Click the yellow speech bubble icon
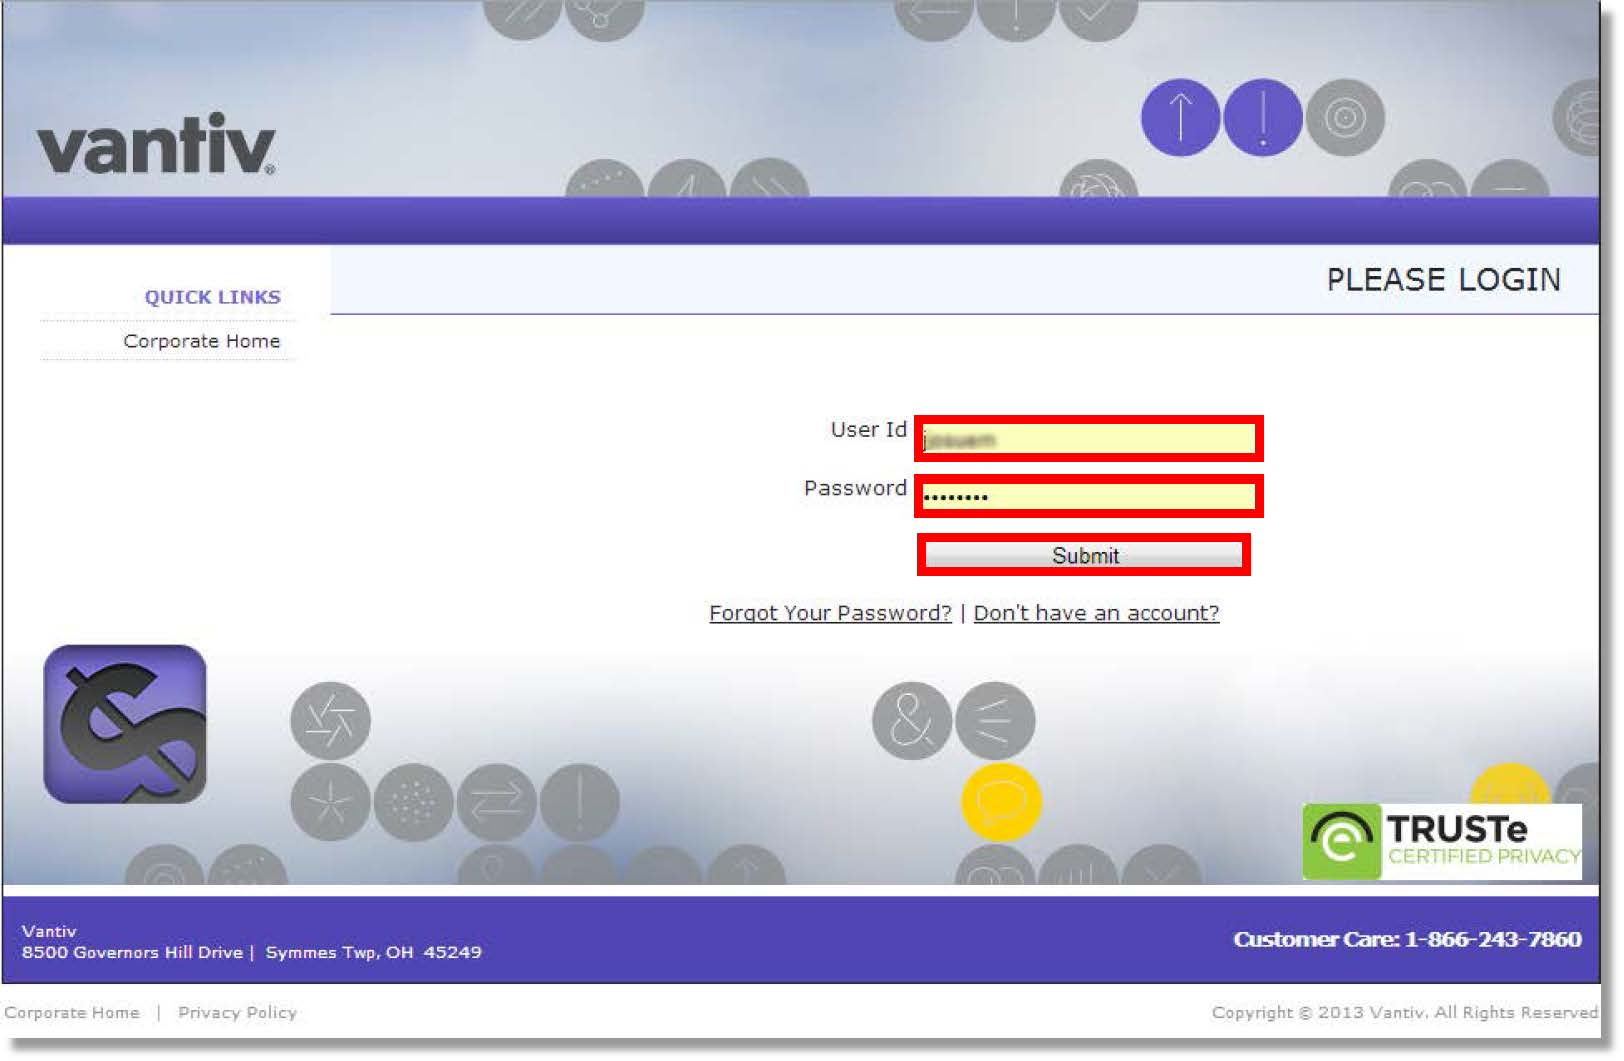Image resolution: width=1624 pixels, height=1061 pixels. pyautogui.click(x=1003, y=800)
